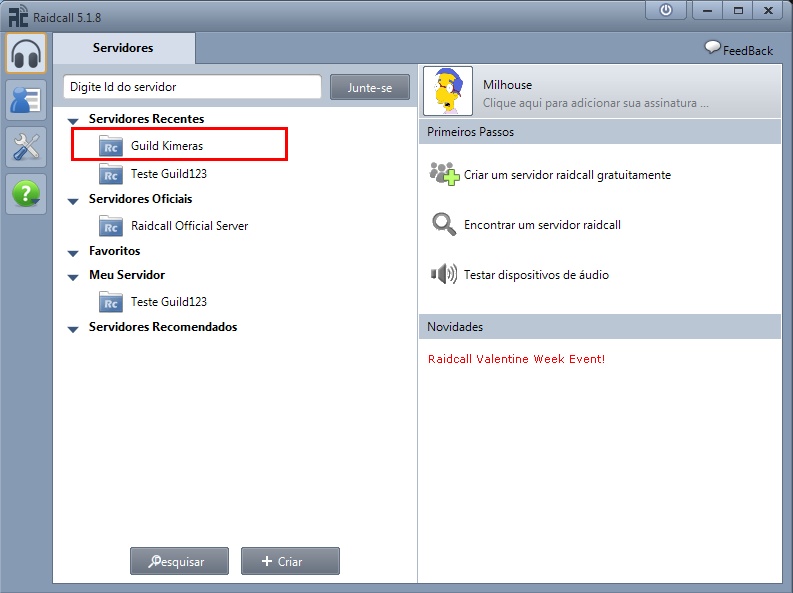Focus the Digite Id do servidor field
The height and width of the screenshot is (593, 793).
pyautogui.click(x=192, y=87)
